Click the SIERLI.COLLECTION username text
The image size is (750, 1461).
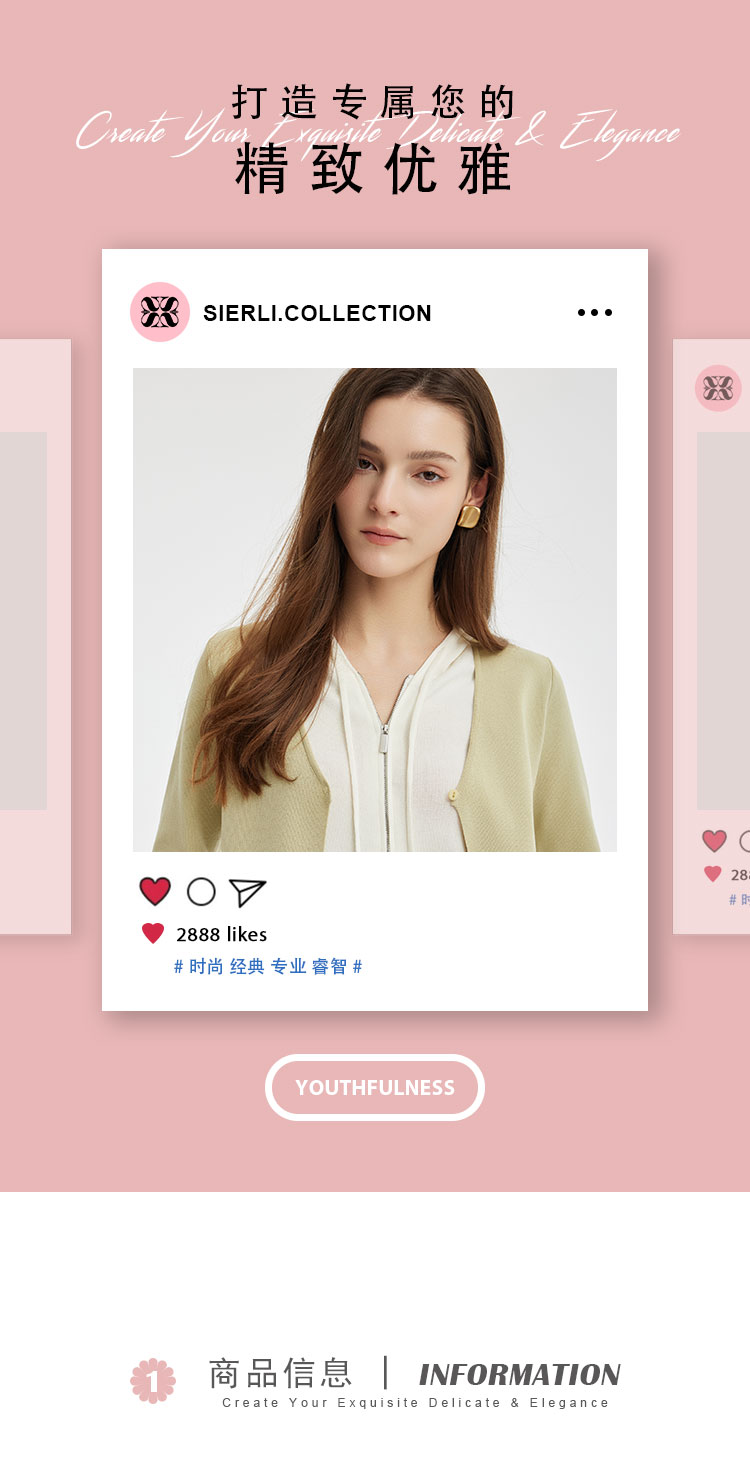317,313
